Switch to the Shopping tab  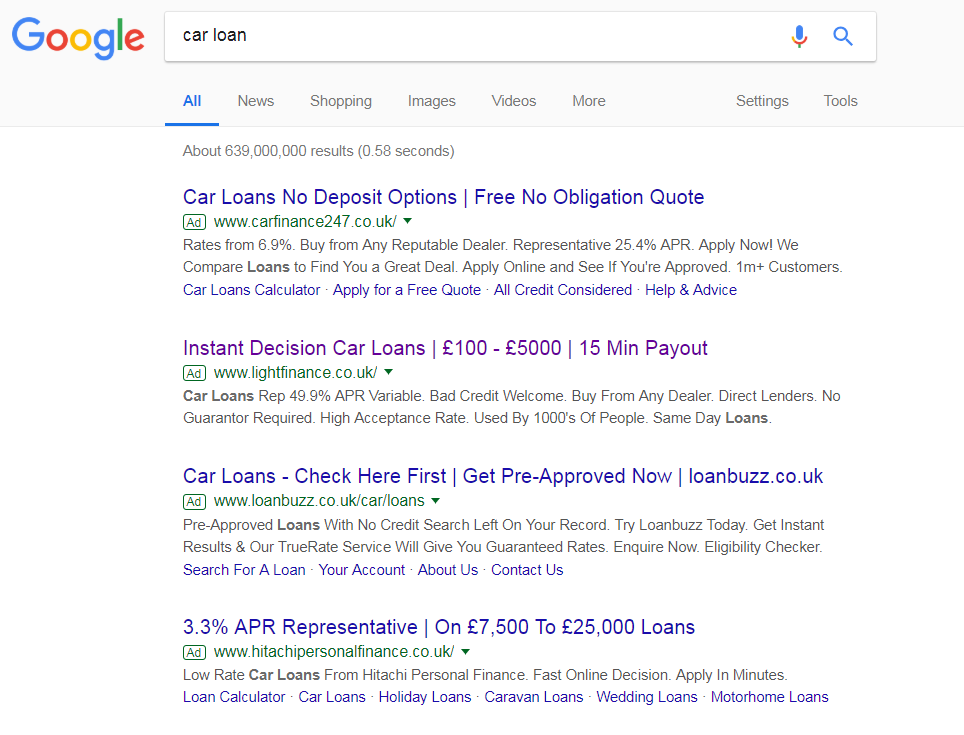coord(341,101)
